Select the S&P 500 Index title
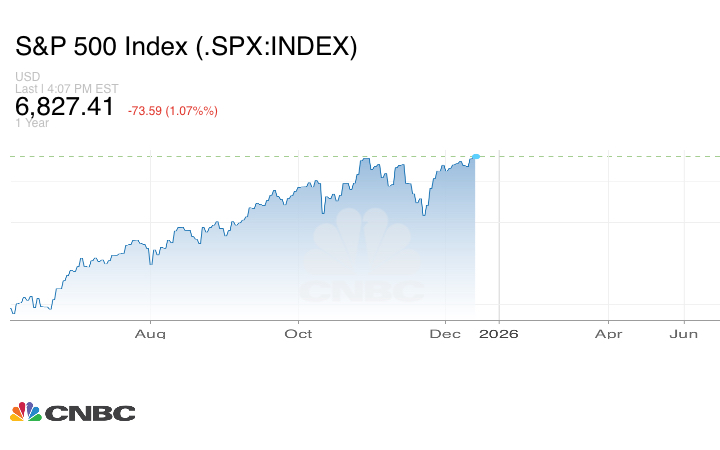The height and width of the screenshot is (450, 720). click(x=186, y=46)
